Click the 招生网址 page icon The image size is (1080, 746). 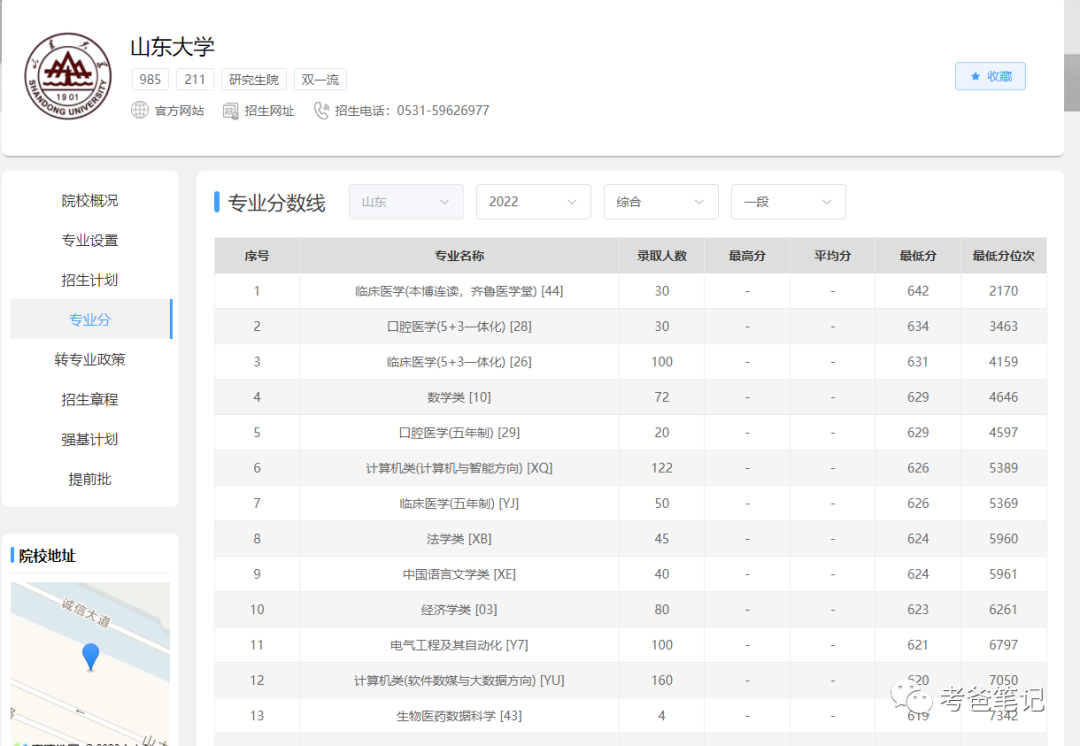tap(231, 110)
